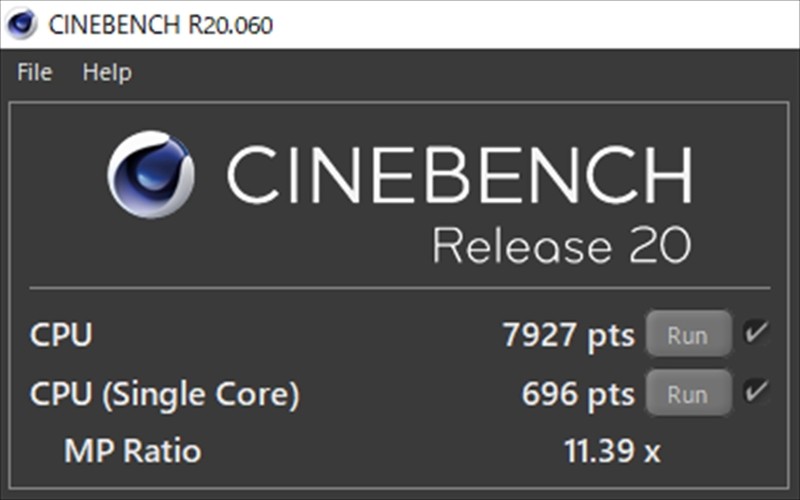Click the 11.39 x ratio value
Viewport: 800px width, 500px height.
612,451
